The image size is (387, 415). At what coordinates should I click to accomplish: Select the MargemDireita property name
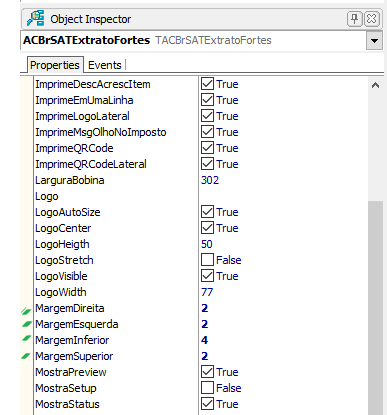[x=70, y=308]
